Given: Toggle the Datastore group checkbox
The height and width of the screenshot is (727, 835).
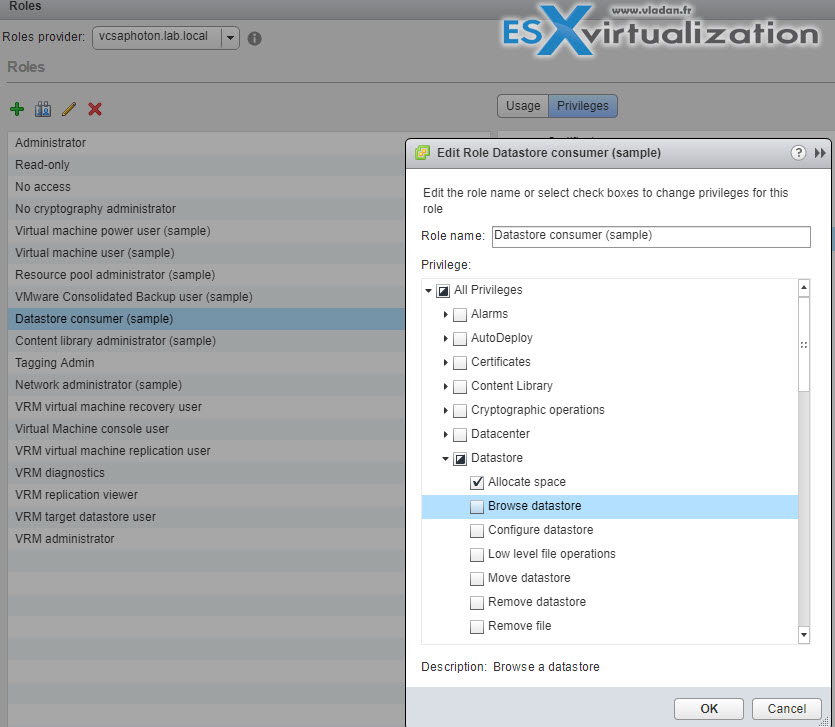Looking at the screenshot, I should (x=460, y=459).
